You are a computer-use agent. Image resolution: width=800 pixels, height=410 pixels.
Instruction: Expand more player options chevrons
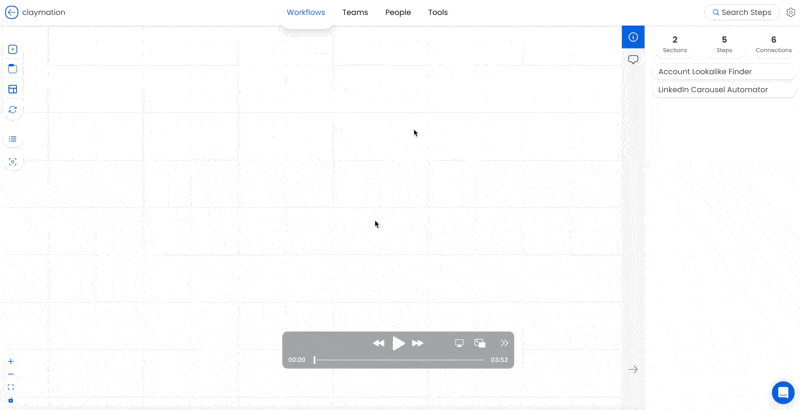point(505,343)
